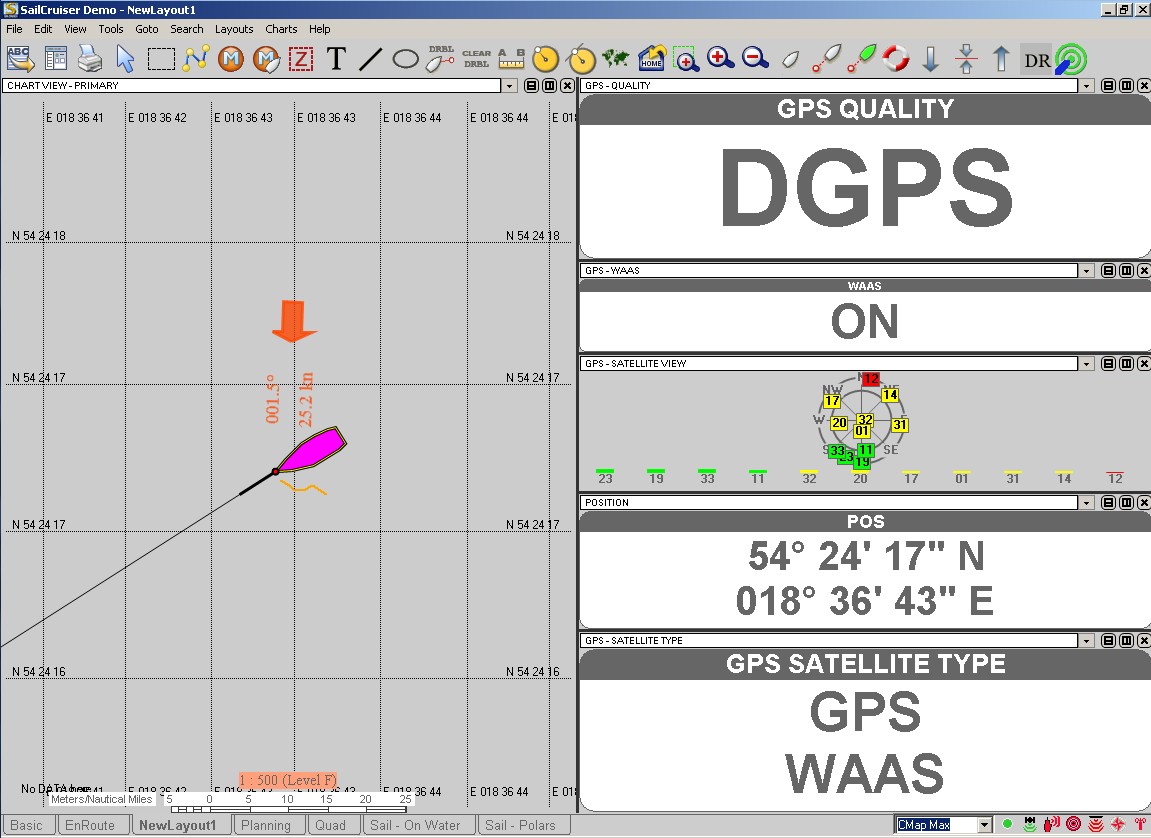This screenshot has width=1151, height=838.
Task: Click the green target radar icon in toolbar
Action: 1071,59
